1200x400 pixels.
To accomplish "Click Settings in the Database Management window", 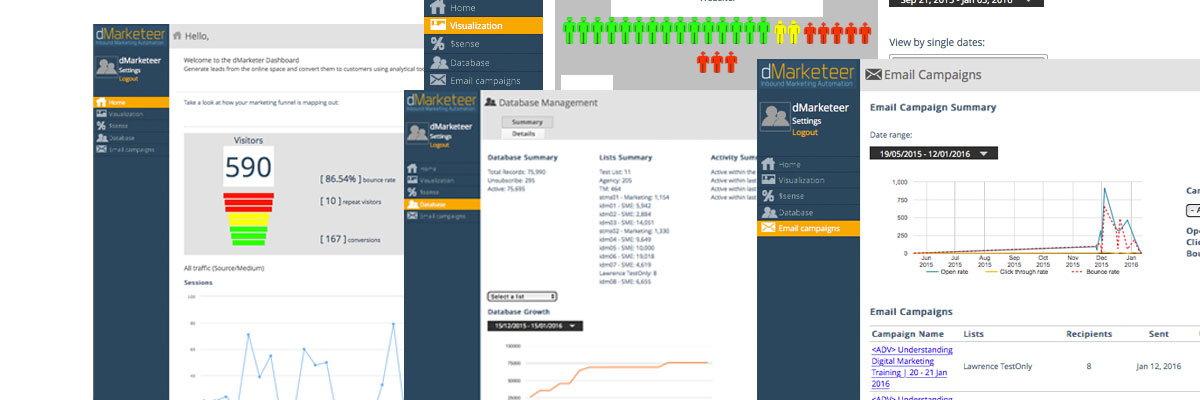I will (x=442, y=136).
